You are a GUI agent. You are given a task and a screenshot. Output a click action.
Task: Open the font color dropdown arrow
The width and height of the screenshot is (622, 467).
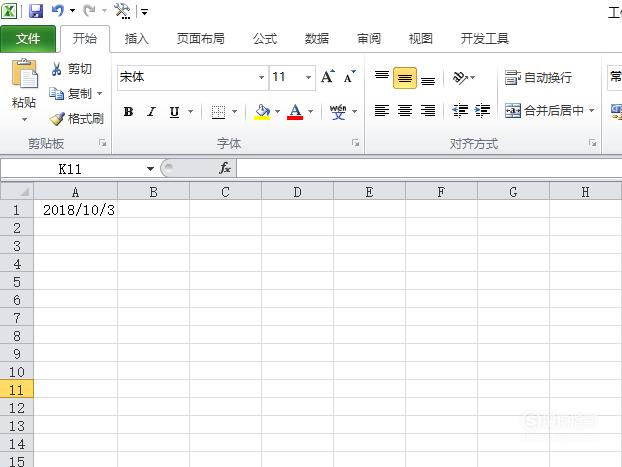311,112
